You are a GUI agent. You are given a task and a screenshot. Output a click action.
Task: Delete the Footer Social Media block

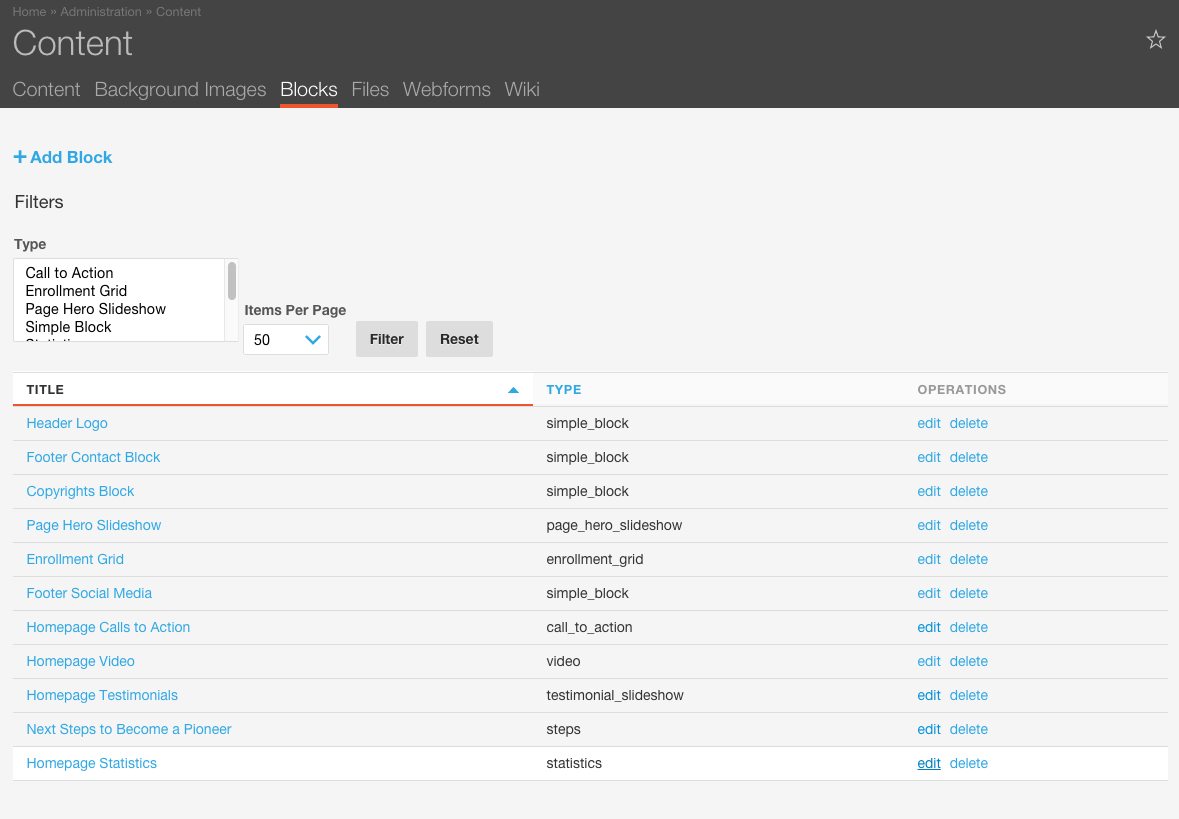pos(968,593)
